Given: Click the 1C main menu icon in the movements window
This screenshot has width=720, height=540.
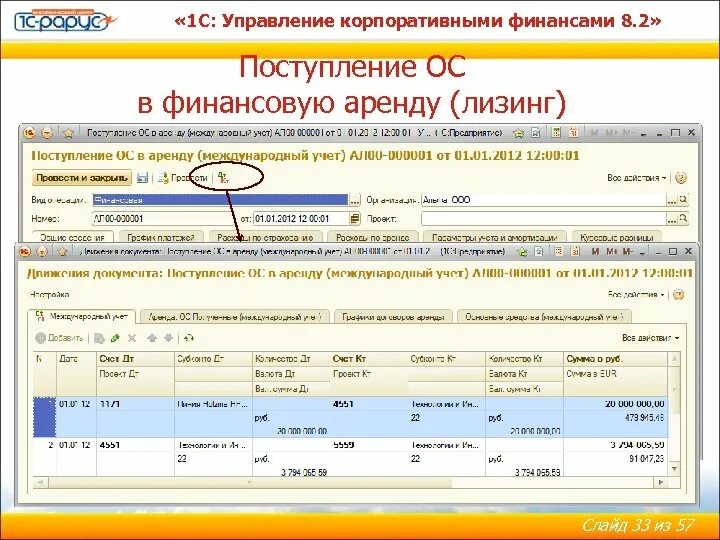Looking at the screenshot, I should point(25,252).
